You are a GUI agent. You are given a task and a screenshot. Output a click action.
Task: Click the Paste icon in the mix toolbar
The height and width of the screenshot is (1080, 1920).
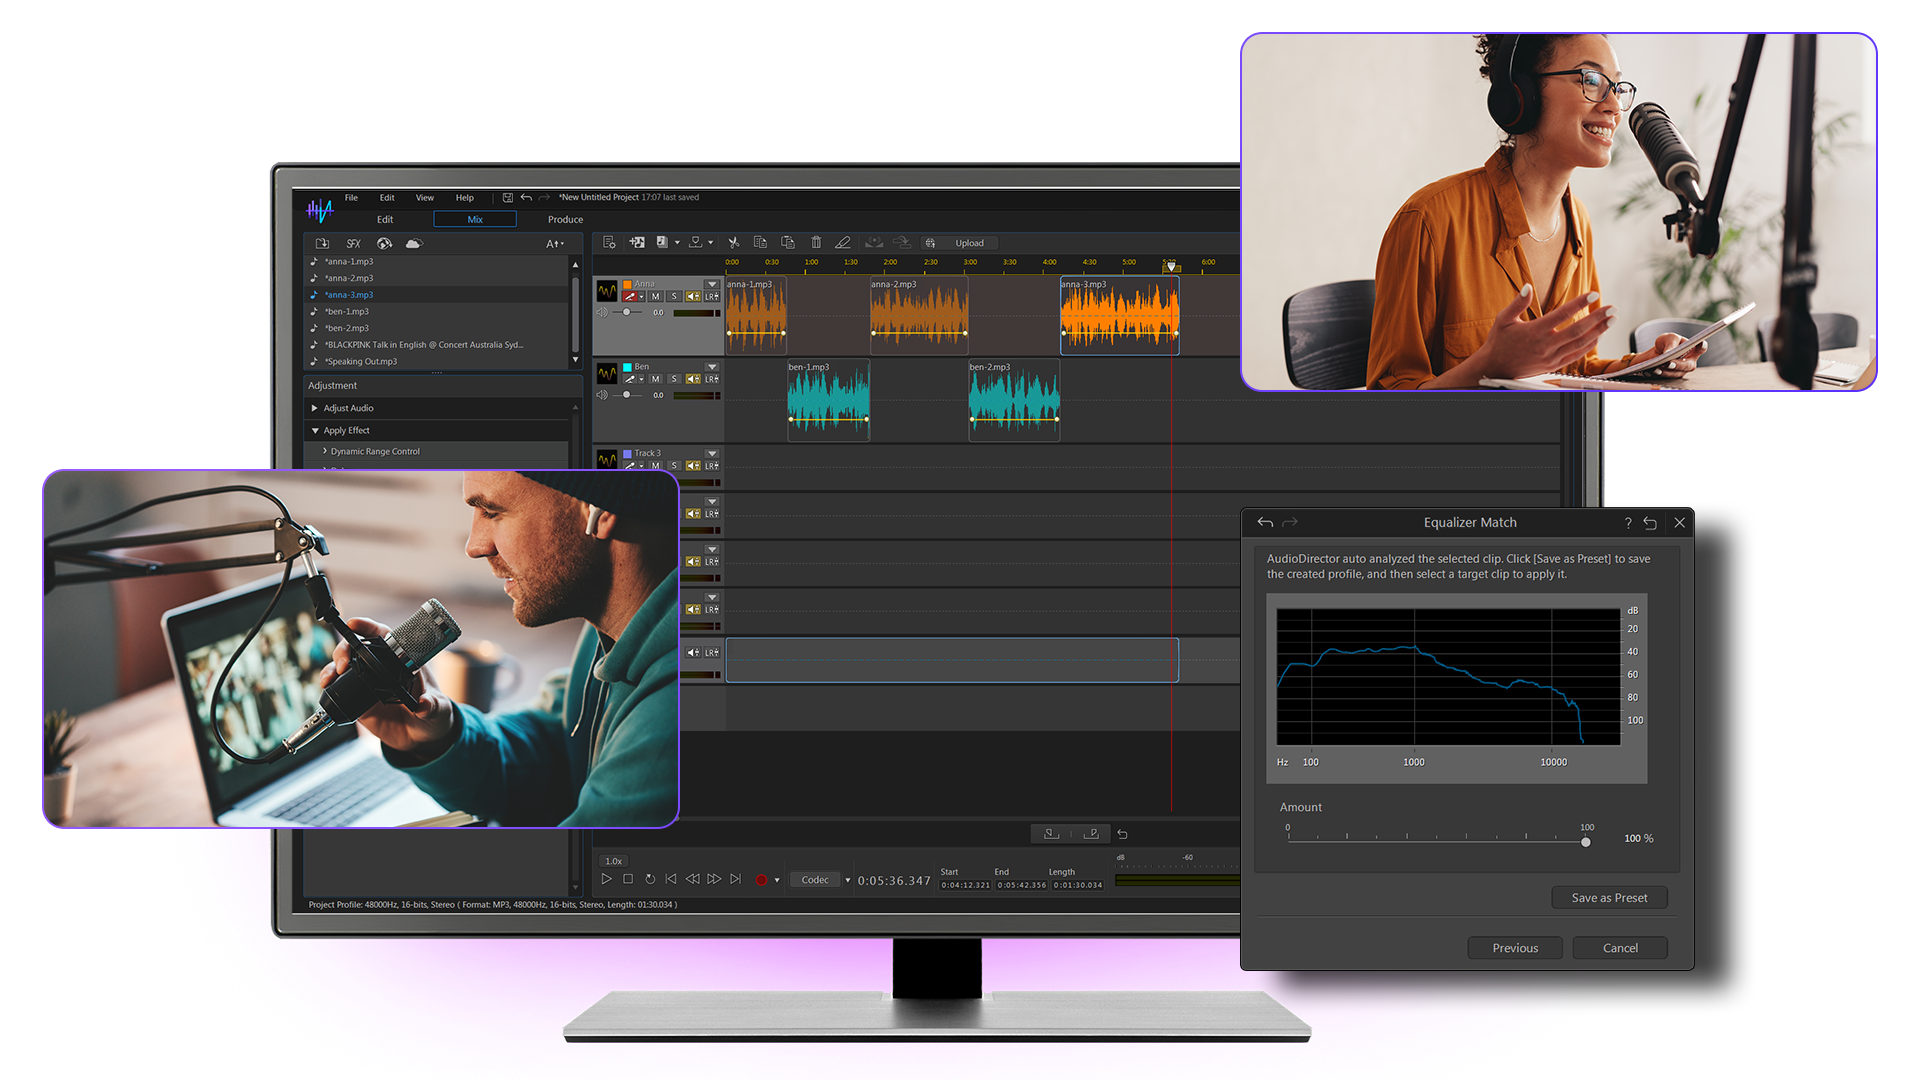pos(788,242)
